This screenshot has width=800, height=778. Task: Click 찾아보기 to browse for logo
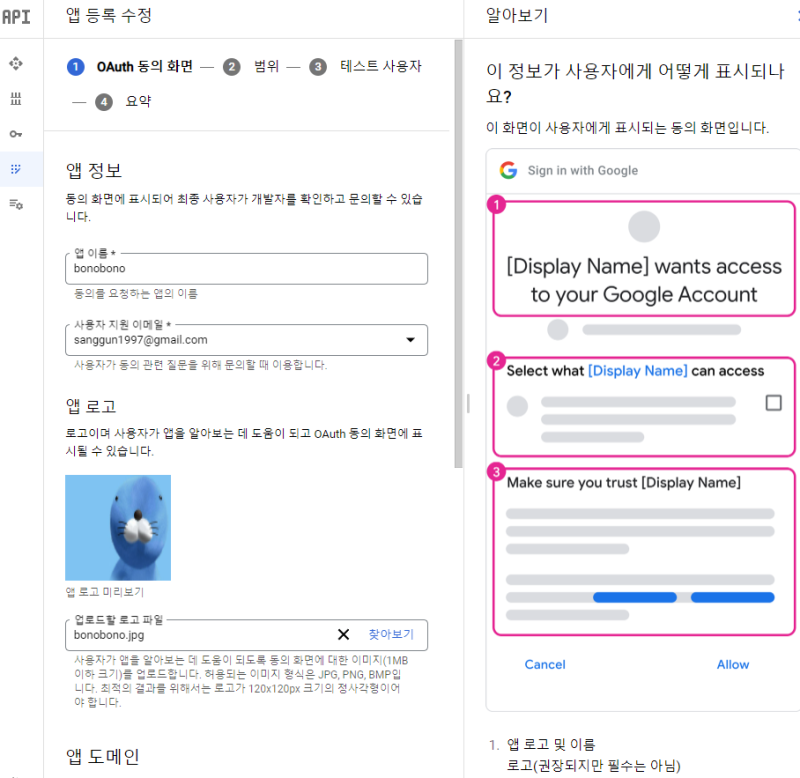click(391, 634)
